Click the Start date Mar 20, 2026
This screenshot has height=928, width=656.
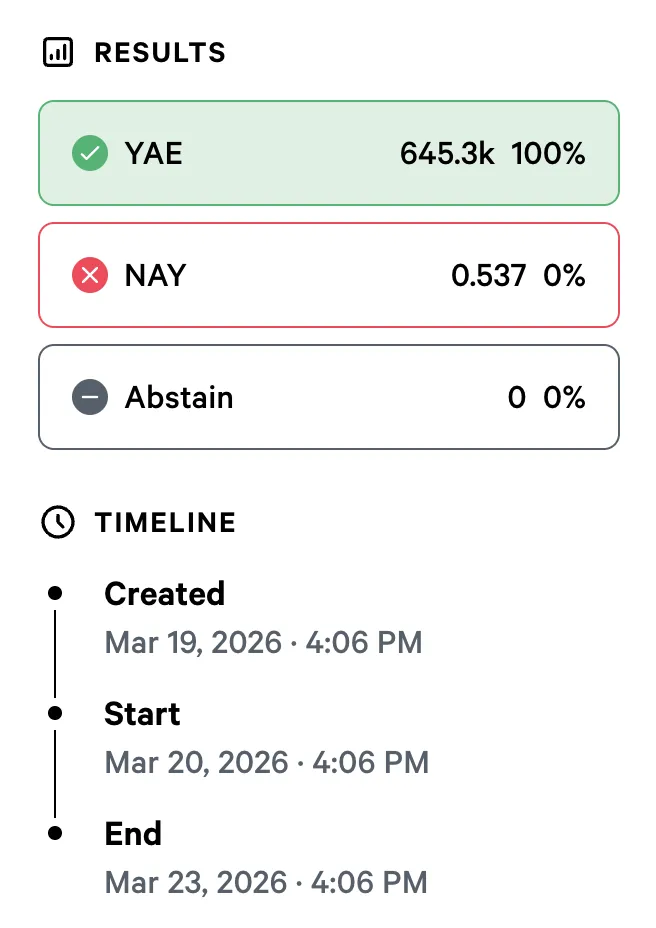click(266, 762)
